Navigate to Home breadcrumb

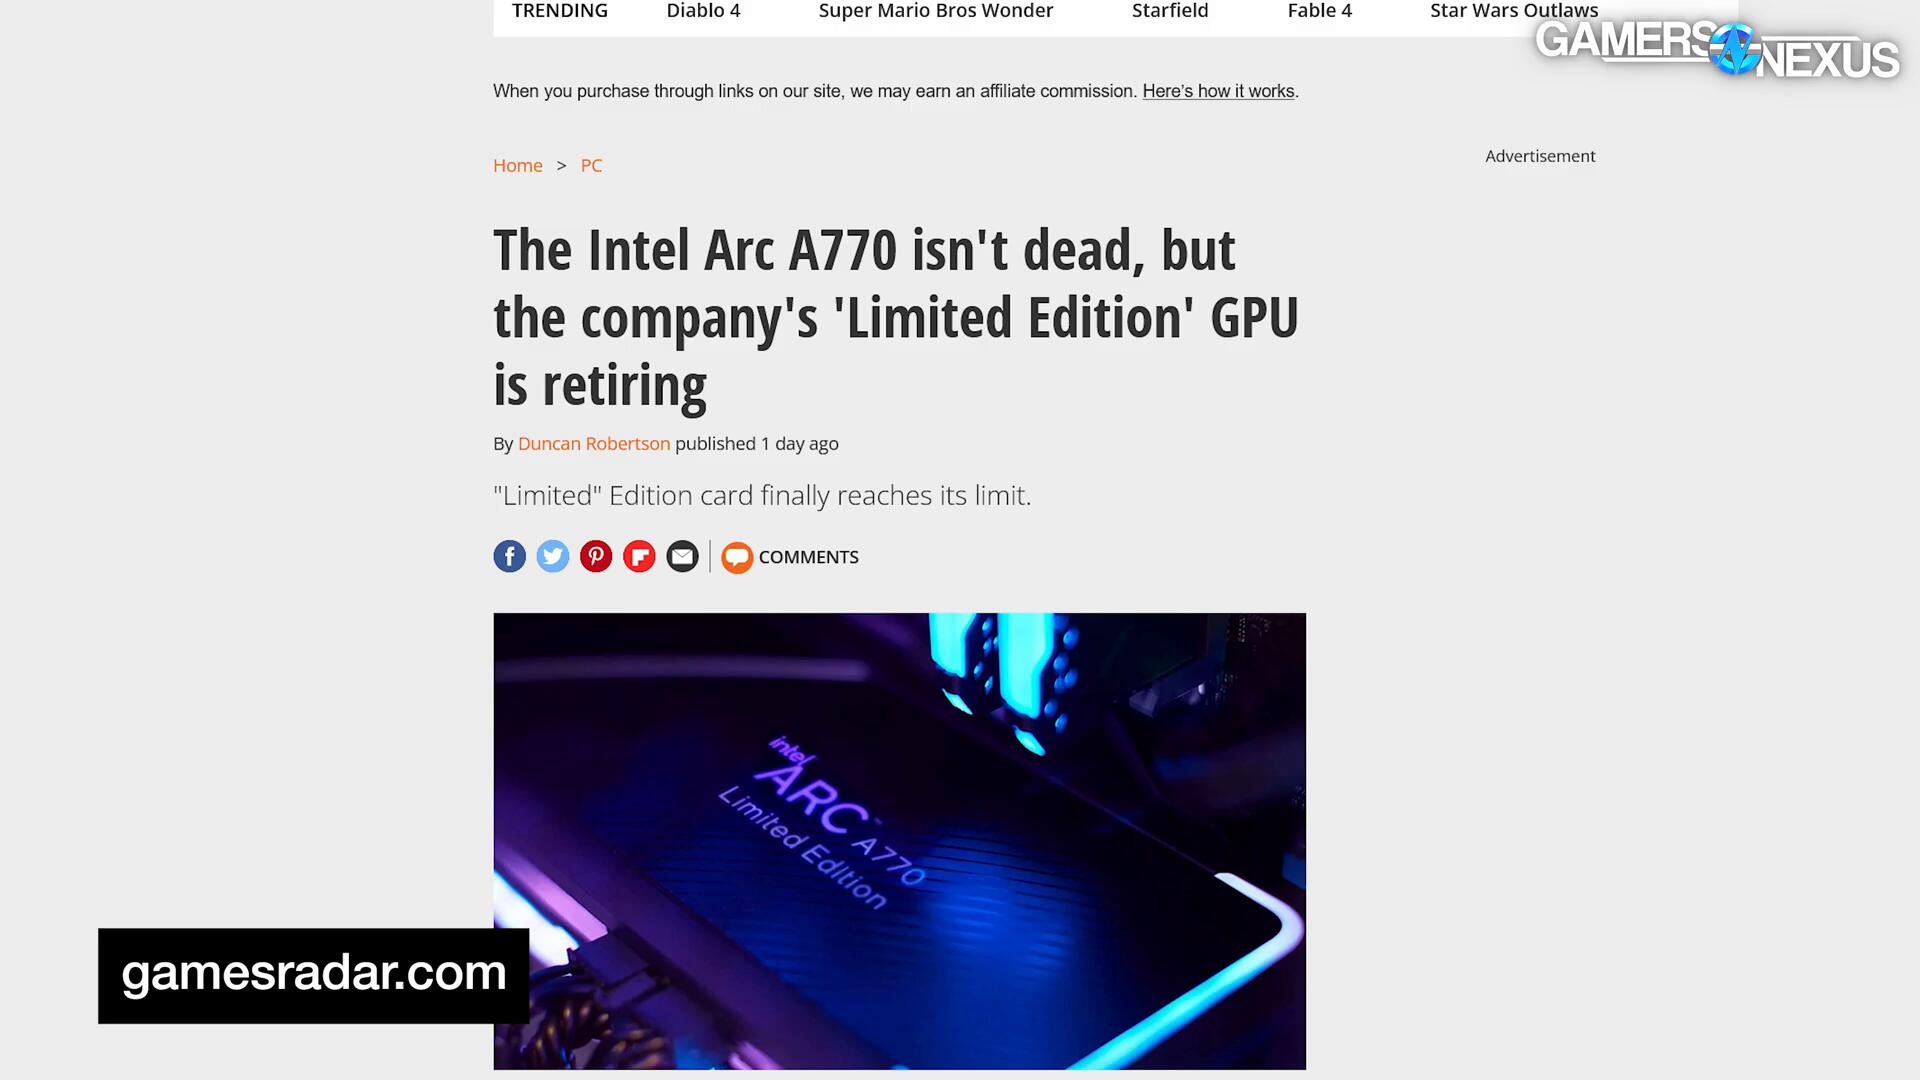[518, 166]
